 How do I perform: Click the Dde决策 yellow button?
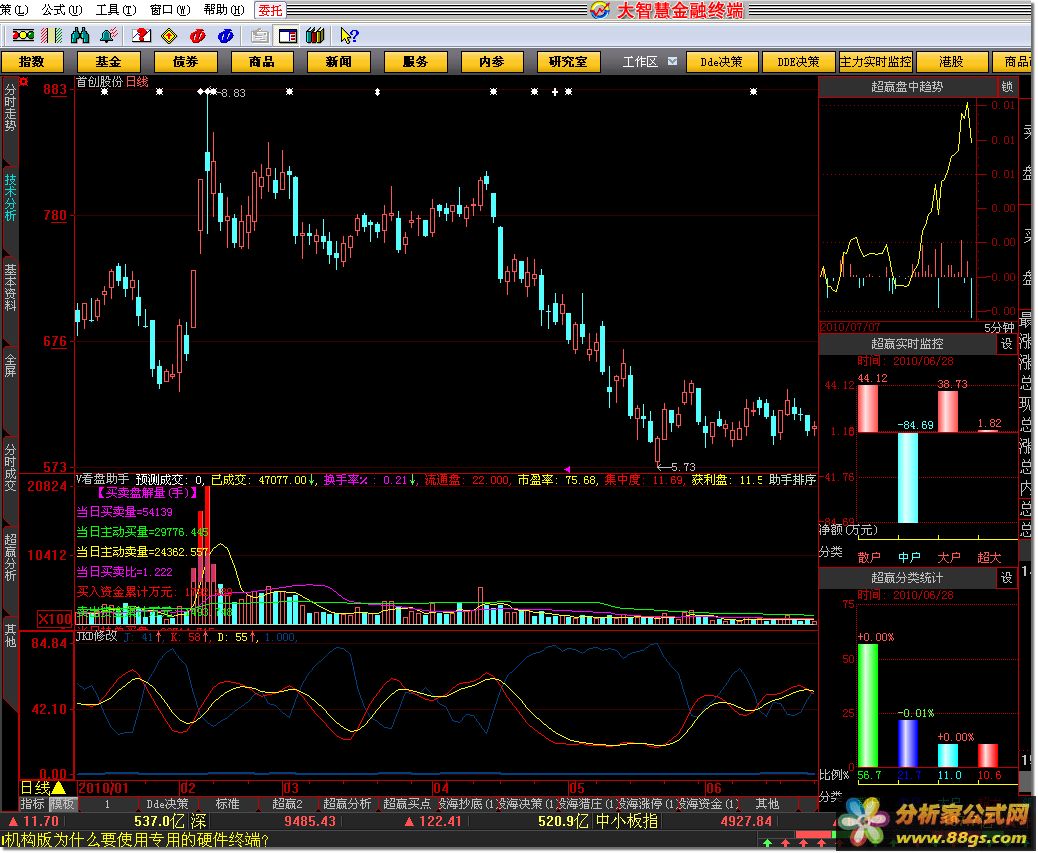pos(721,62)
